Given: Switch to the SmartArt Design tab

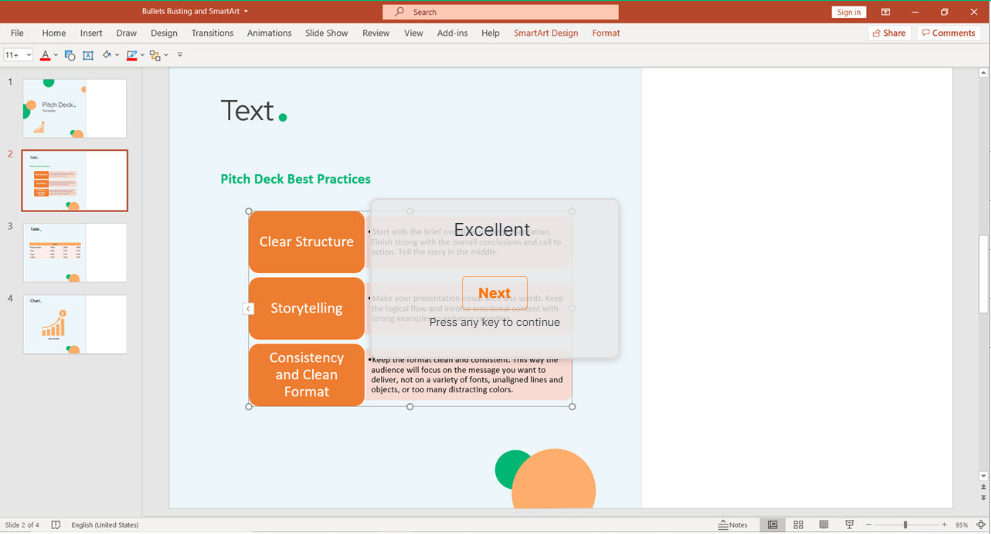Looking at the screenshot, I should click(x=546, y=33).
